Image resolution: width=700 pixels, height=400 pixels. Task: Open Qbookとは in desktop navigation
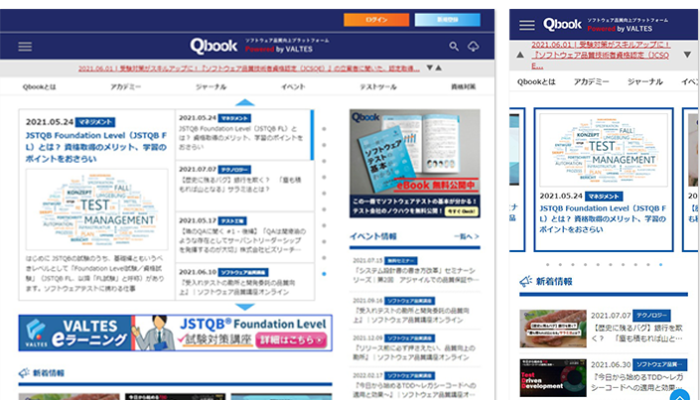[39, 87]
